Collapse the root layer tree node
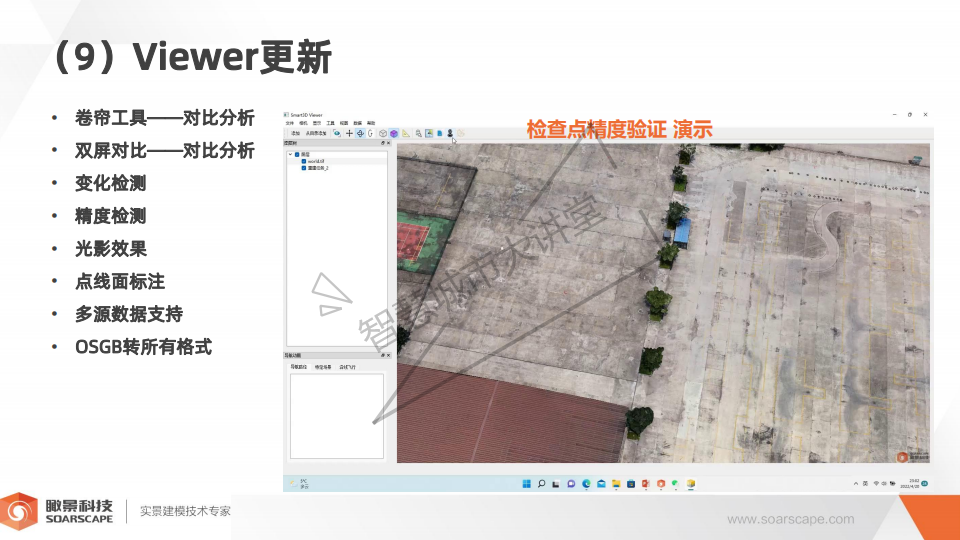The image size is (960, 540). point(290,154)
